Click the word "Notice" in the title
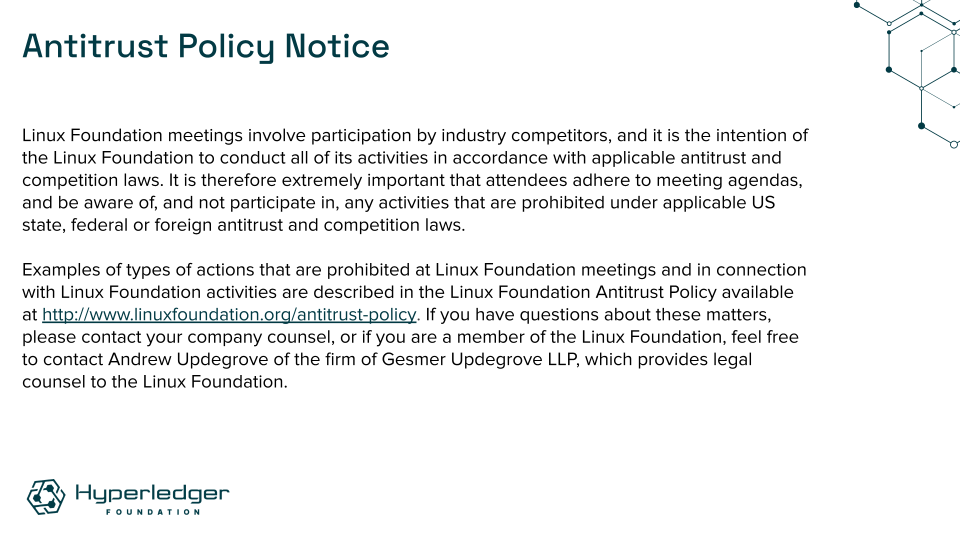Image resolution: width=960 pixels, height=540 pixels. click(337, 46)
